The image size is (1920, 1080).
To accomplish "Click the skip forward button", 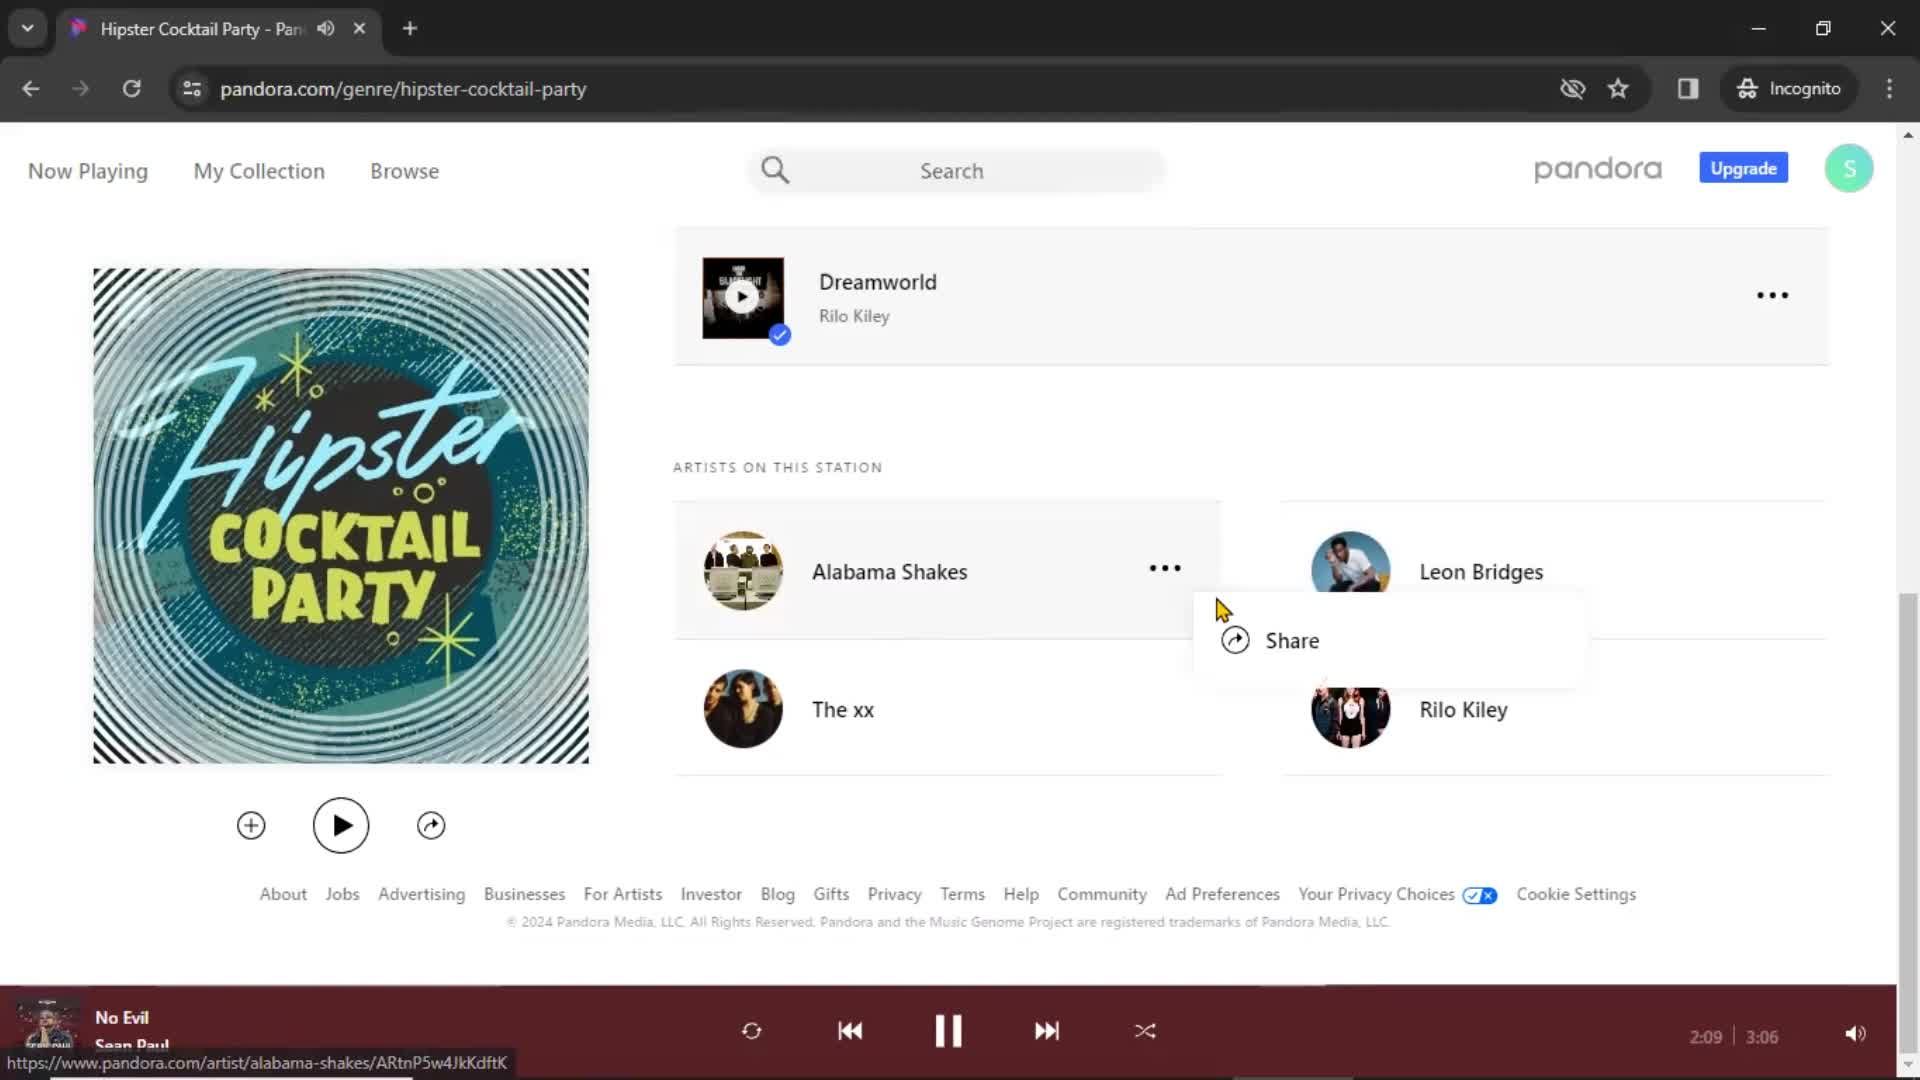I will [x=1048, y=1030].
